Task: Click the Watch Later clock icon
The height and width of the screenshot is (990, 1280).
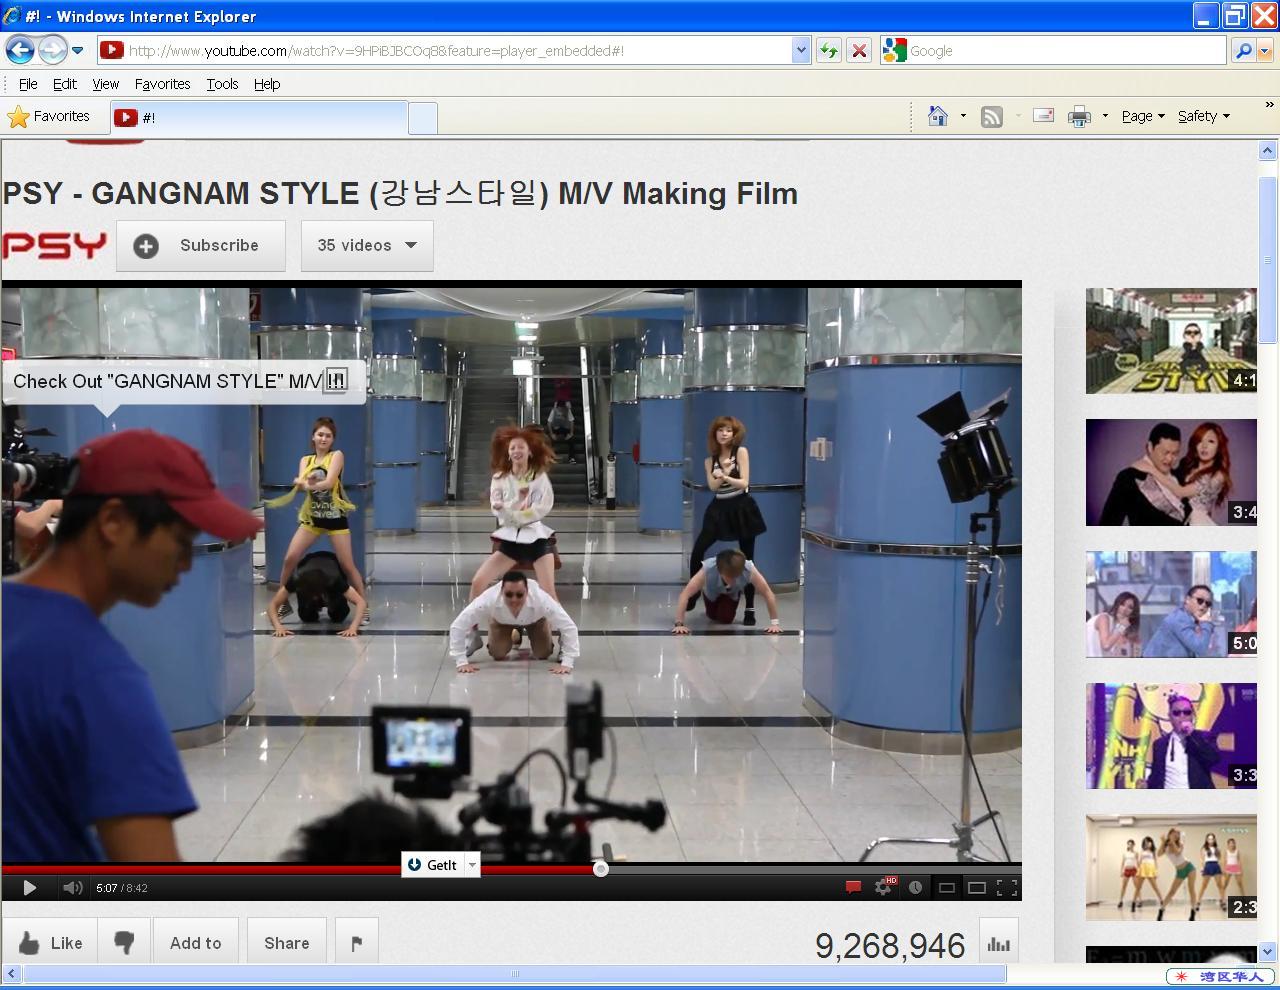Action: click(x=915, y=887)
